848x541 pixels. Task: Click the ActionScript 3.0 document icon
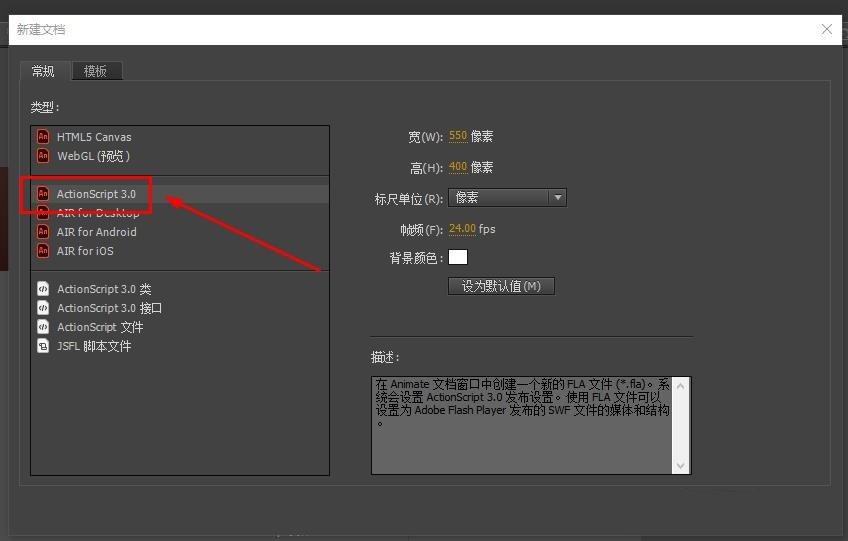click(x=43, y=194)
